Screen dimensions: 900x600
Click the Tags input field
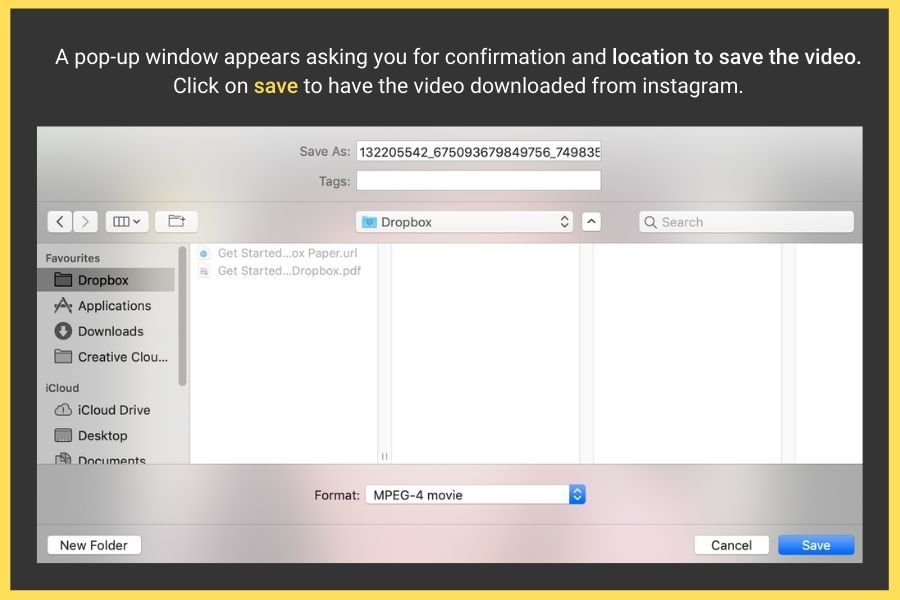pos(479,181)
